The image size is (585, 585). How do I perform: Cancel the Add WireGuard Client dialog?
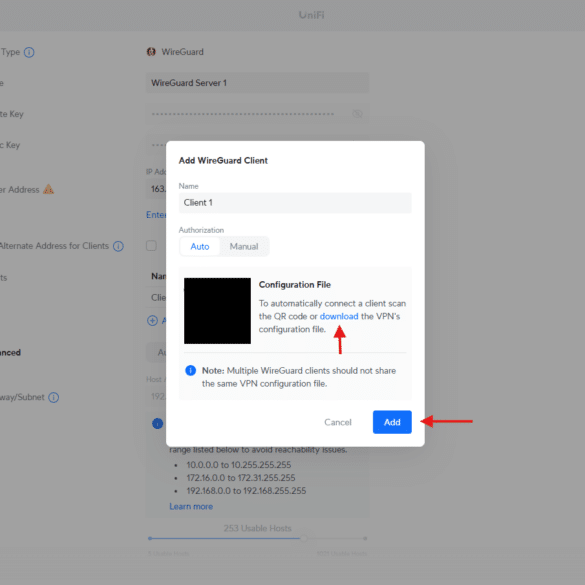point(338,422)
